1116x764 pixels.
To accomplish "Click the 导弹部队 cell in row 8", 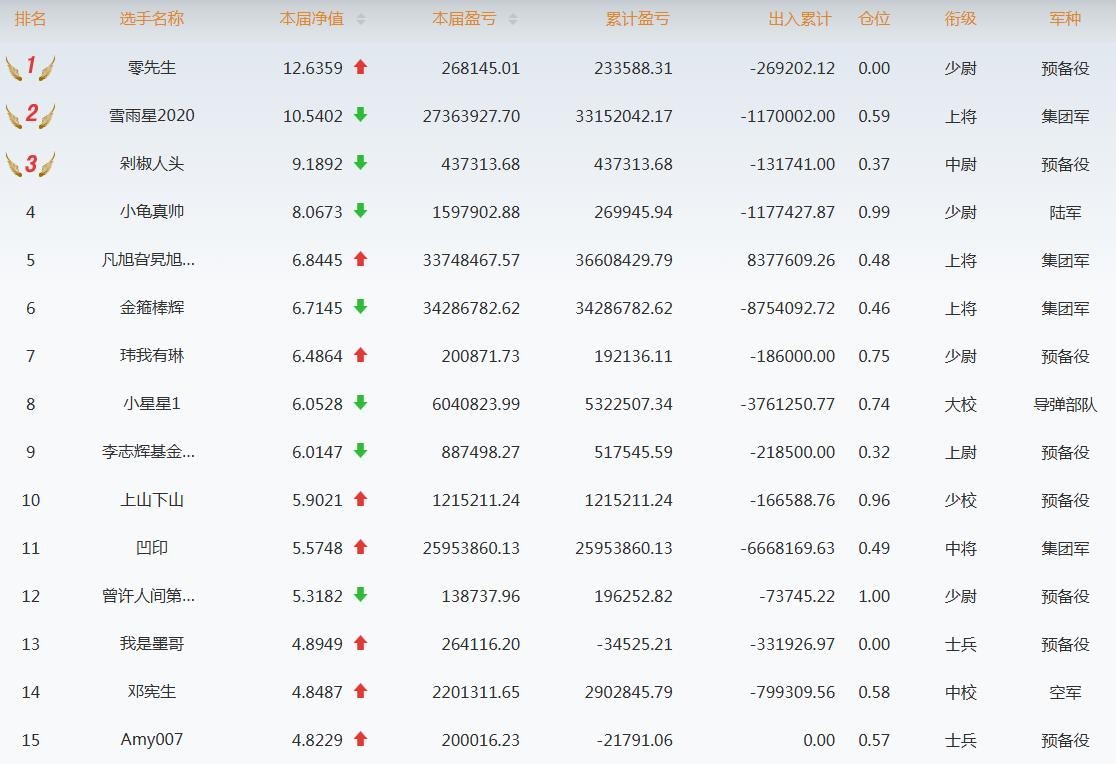I will click(x=1065, y=404).
